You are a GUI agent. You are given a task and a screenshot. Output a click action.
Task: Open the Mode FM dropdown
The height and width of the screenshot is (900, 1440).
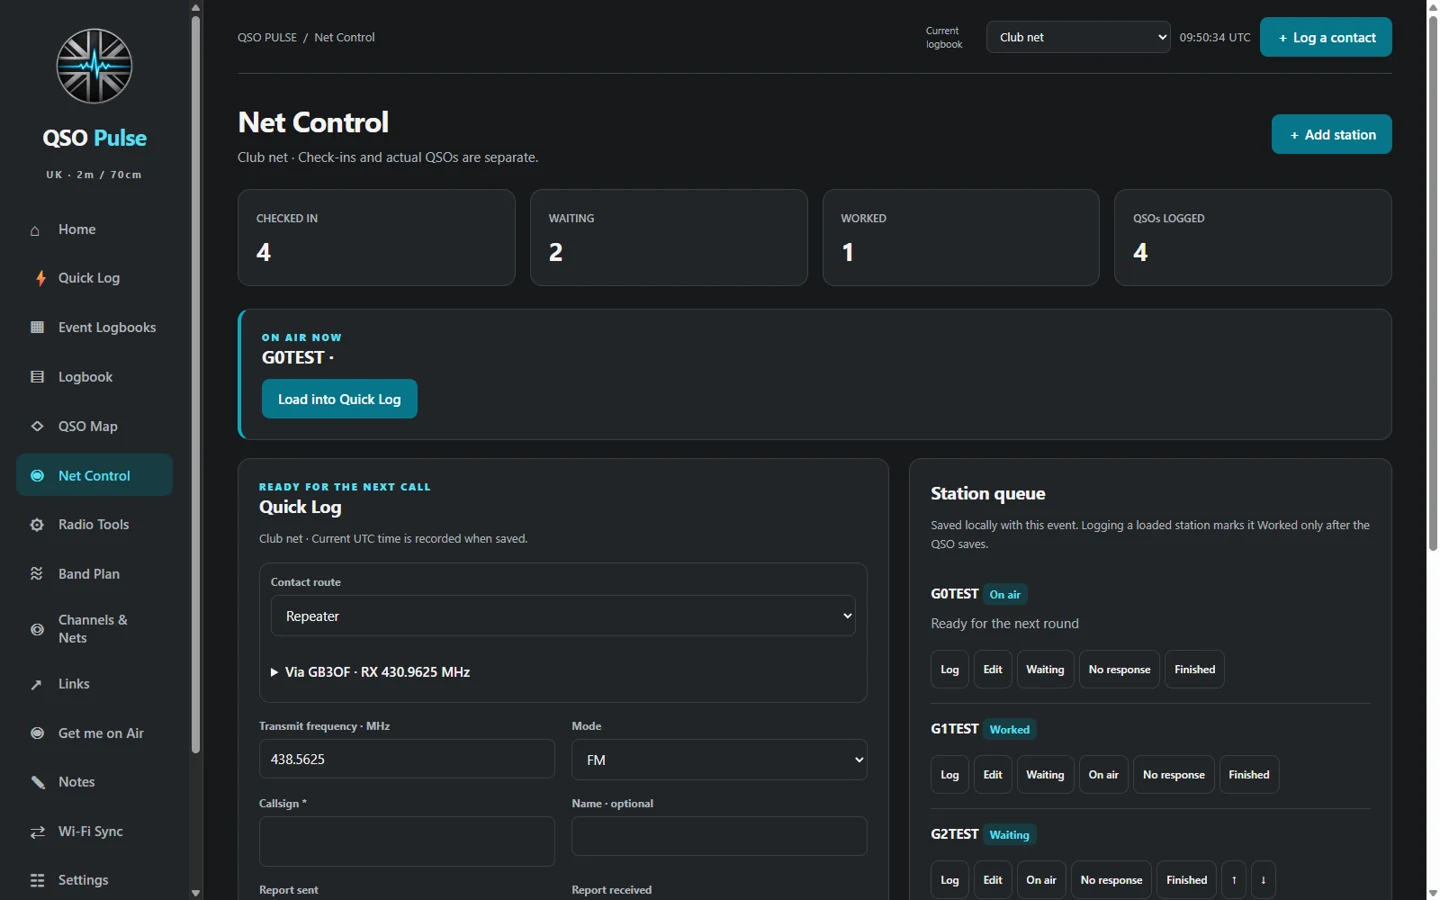pos(719,760)
